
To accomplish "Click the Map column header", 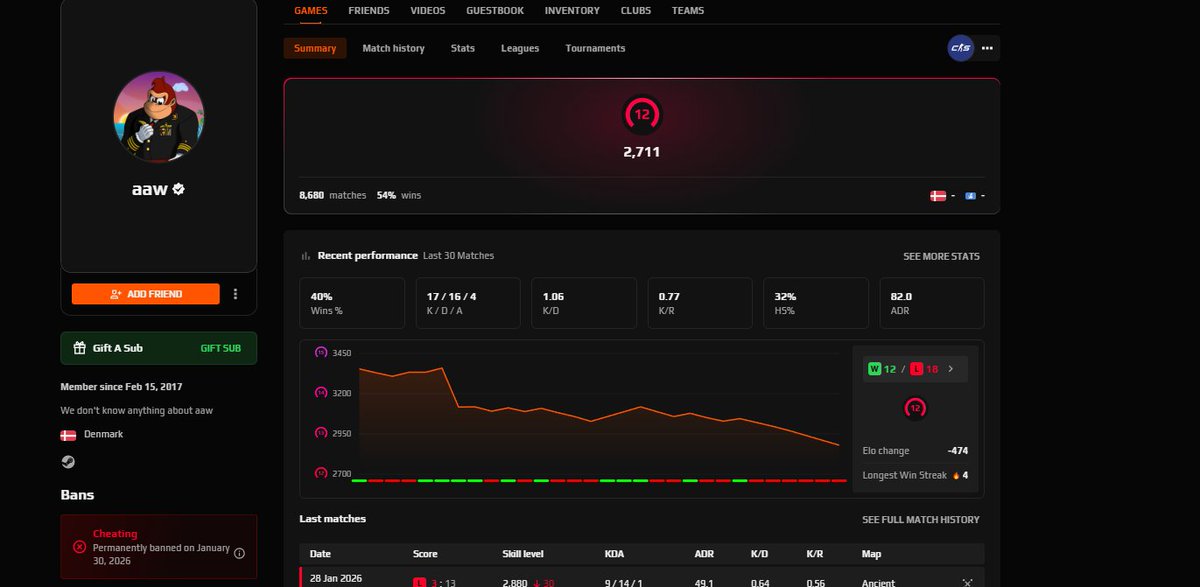I will (x=871, y=554).
